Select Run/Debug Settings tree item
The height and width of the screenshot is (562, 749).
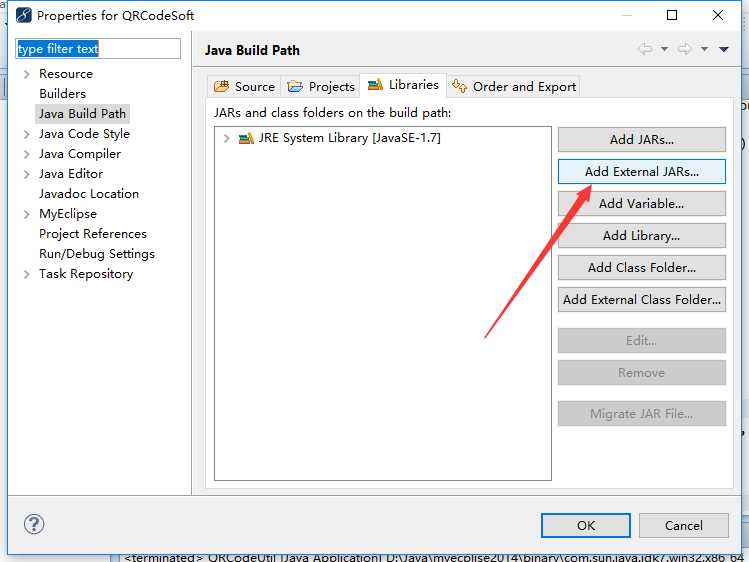coord(97,254)
